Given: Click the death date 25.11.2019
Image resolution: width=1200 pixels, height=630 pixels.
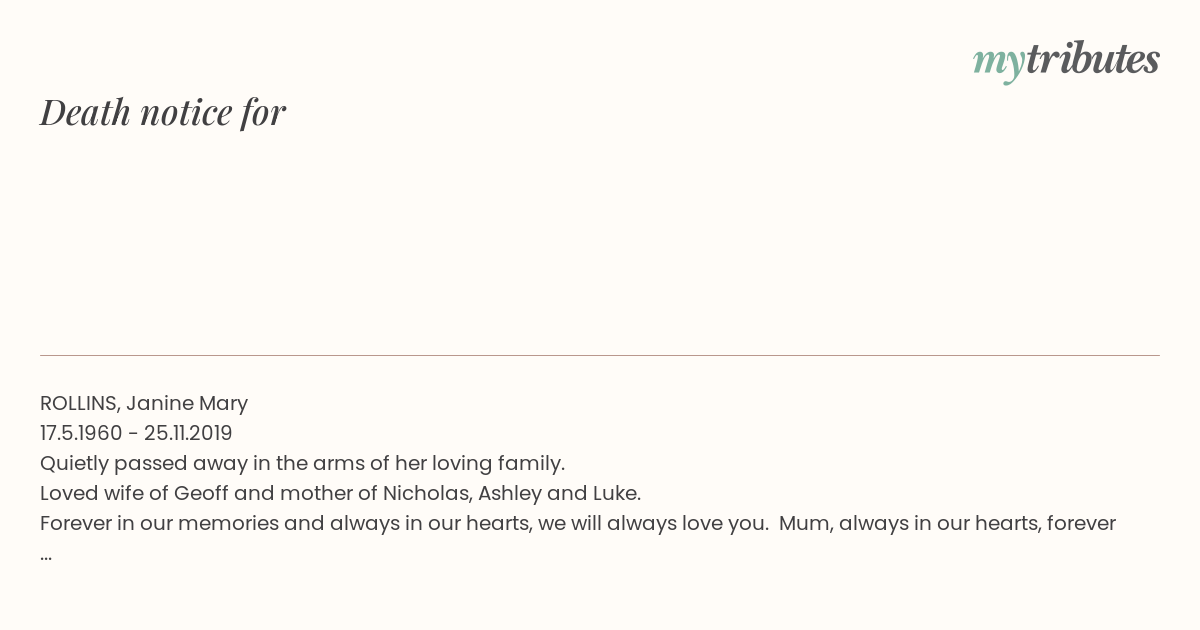Looking at the screenshot, I should click(x=188, y=433).
